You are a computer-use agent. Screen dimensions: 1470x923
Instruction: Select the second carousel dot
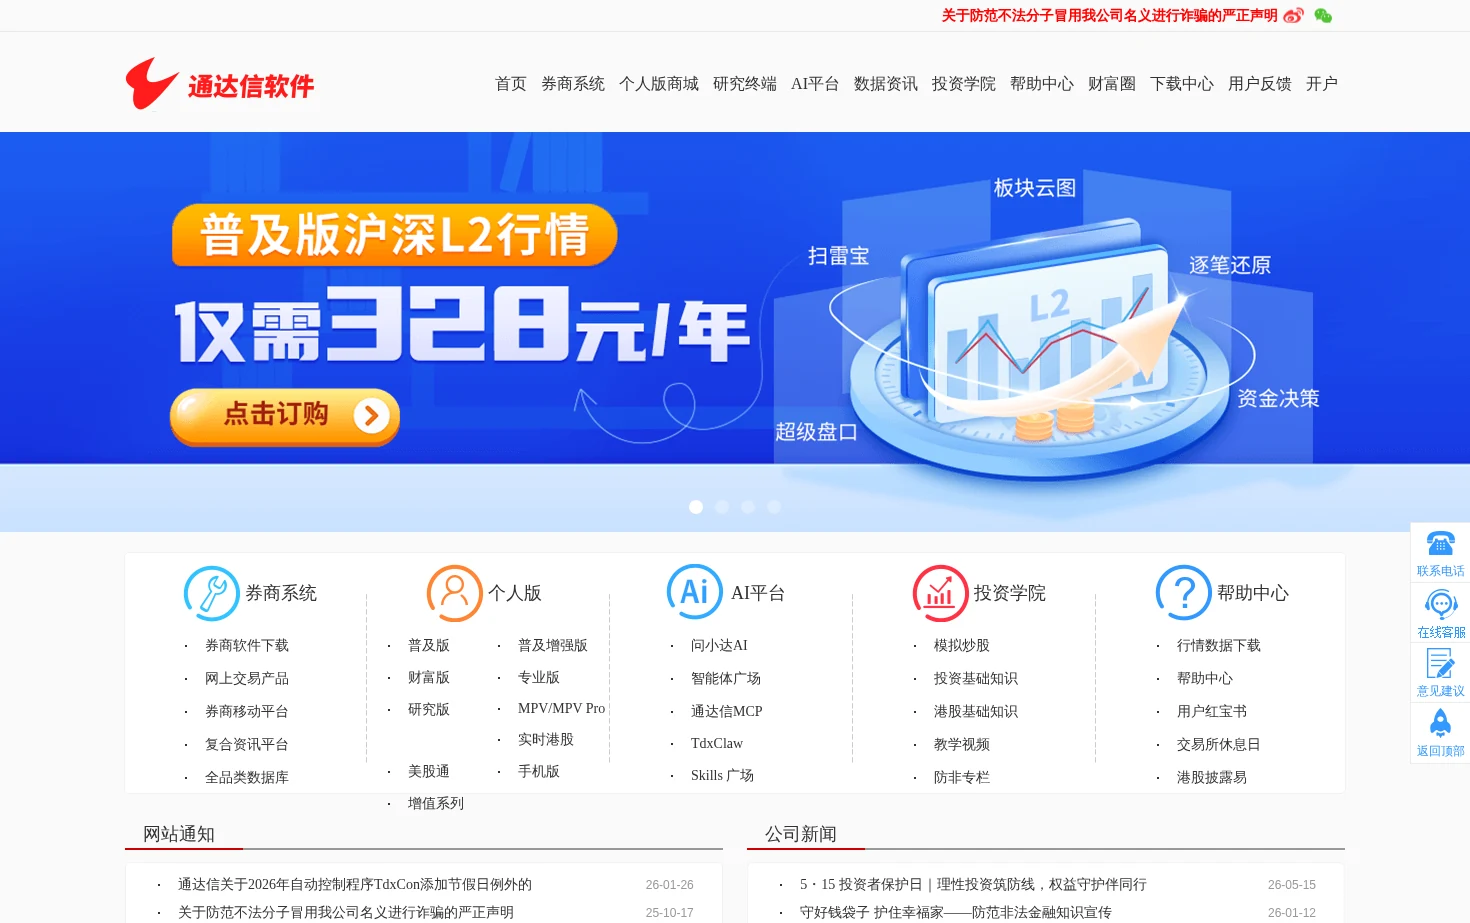(x=722, y=507)
